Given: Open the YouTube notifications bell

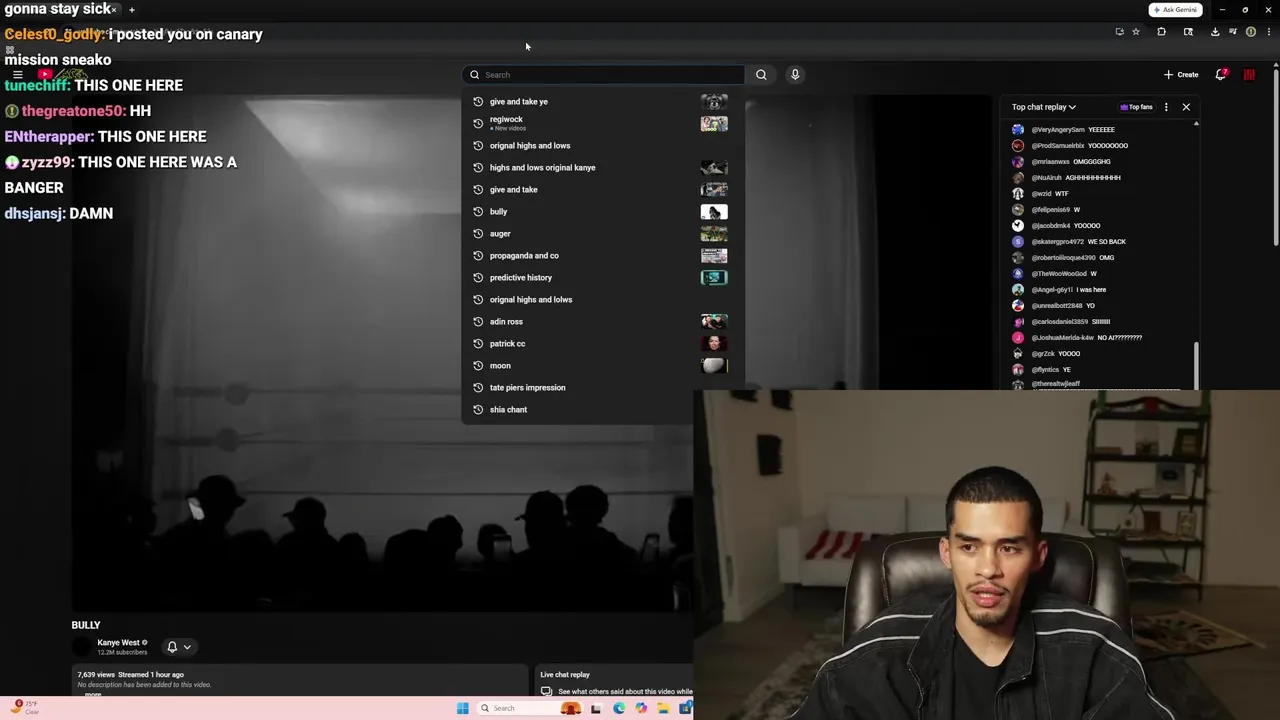Looking at the screenshot, I should 1221,74.
